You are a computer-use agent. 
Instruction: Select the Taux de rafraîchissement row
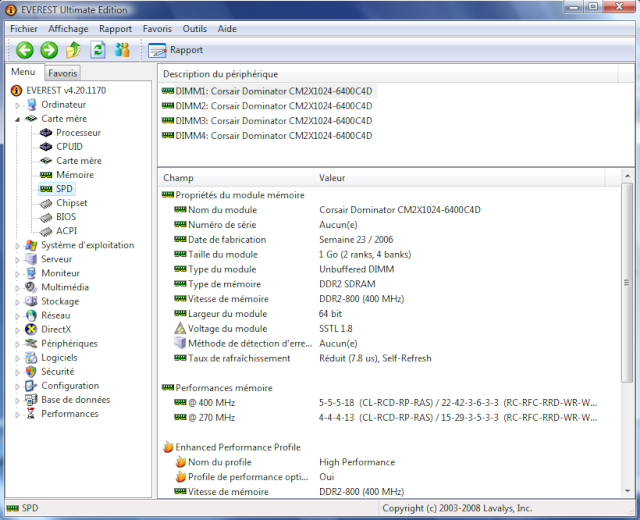390,358
